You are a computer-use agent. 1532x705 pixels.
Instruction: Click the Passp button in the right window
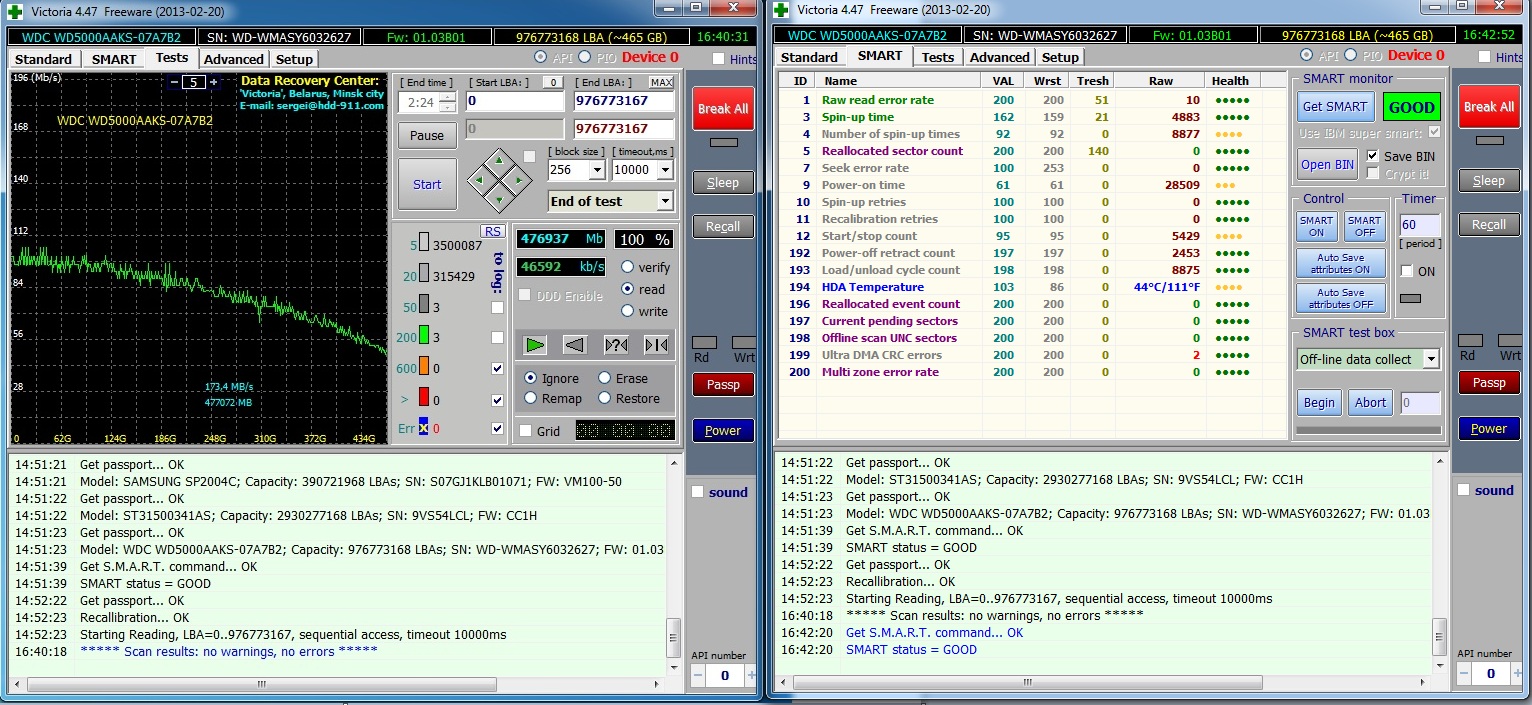click(1489, 382)
